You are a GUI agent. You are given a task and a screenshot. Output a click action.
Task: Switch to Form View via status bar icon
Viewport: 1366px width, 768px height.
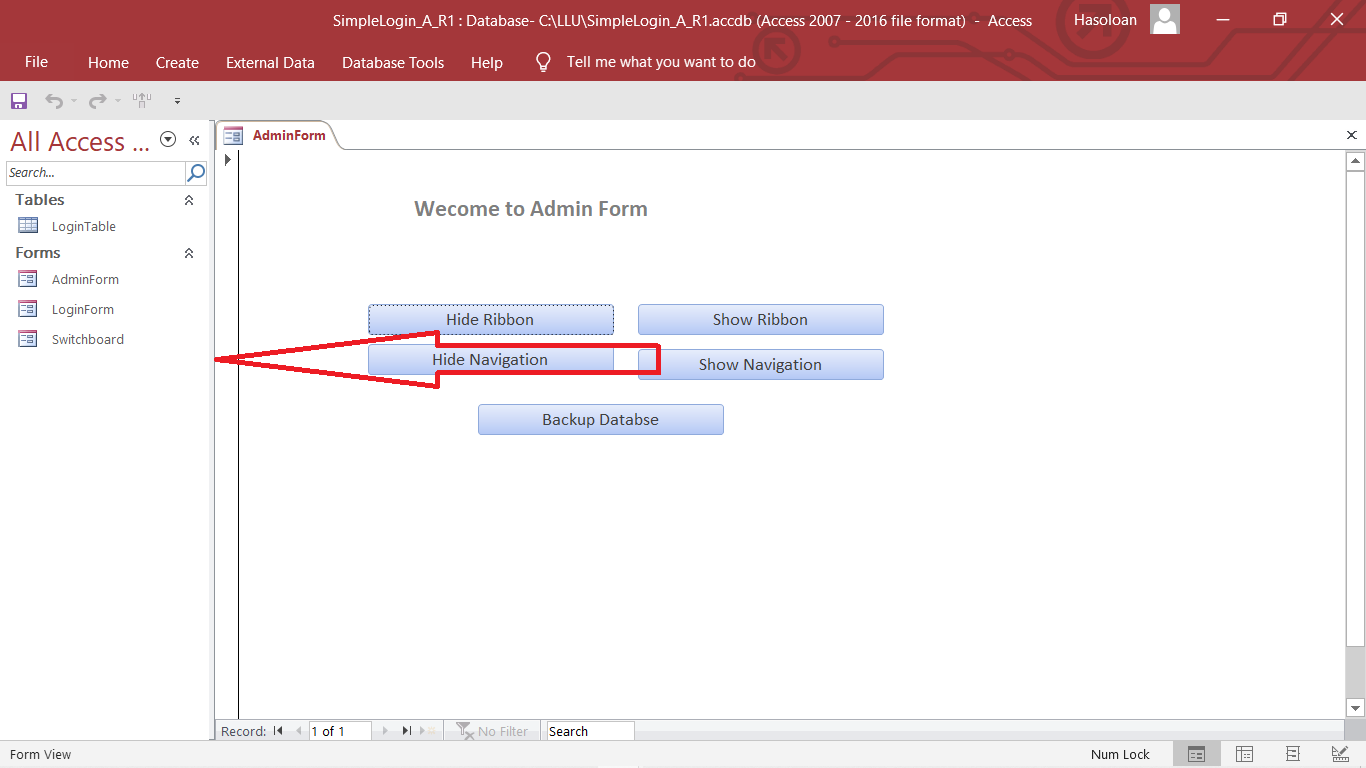[1196, 754]
